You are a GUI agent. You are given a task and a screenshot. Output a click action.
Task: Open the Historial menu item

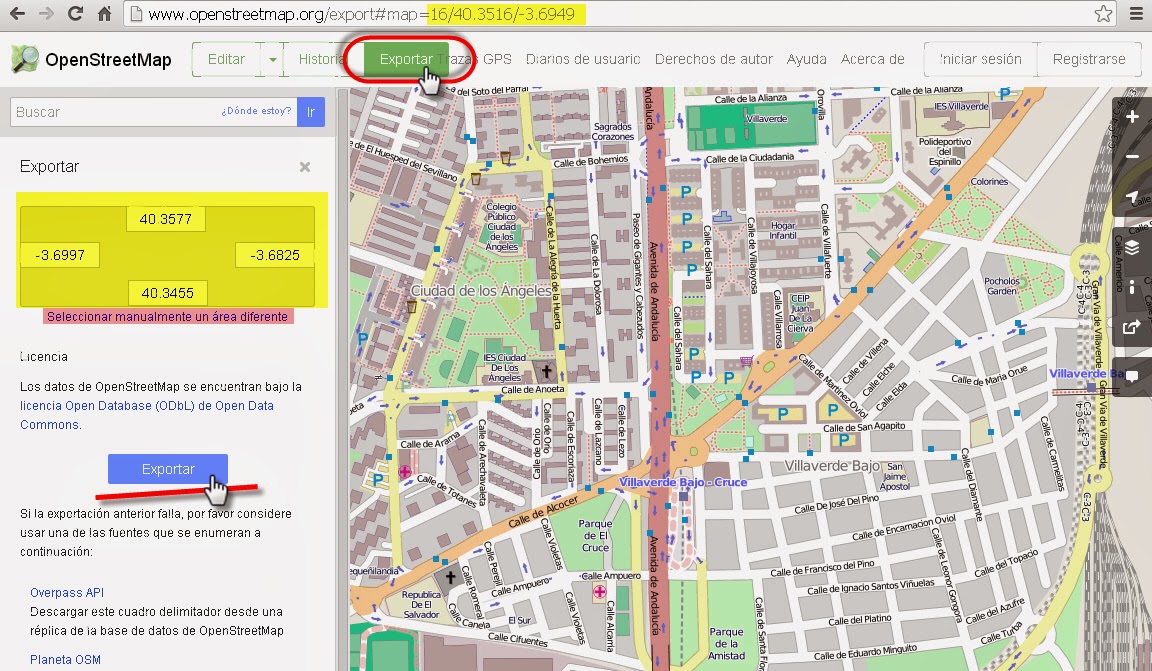point(321,59)
